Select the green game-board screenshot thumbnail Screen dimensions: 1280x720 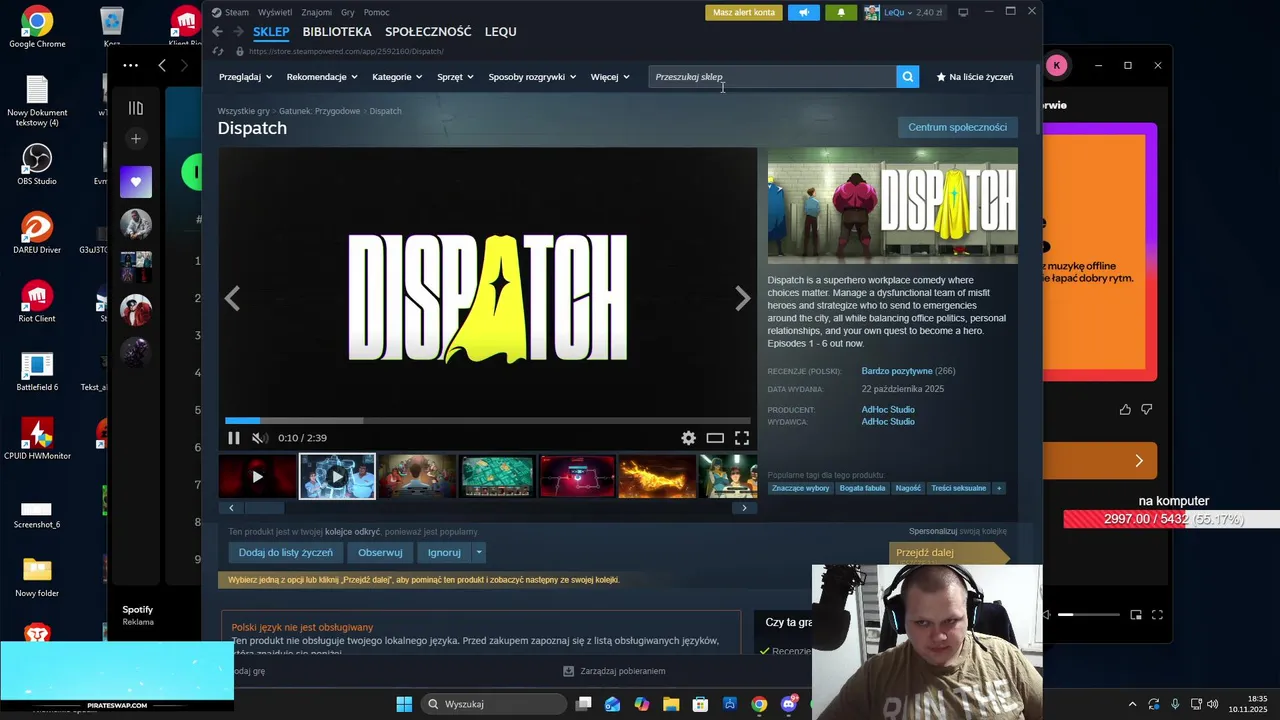pos(497,476)
